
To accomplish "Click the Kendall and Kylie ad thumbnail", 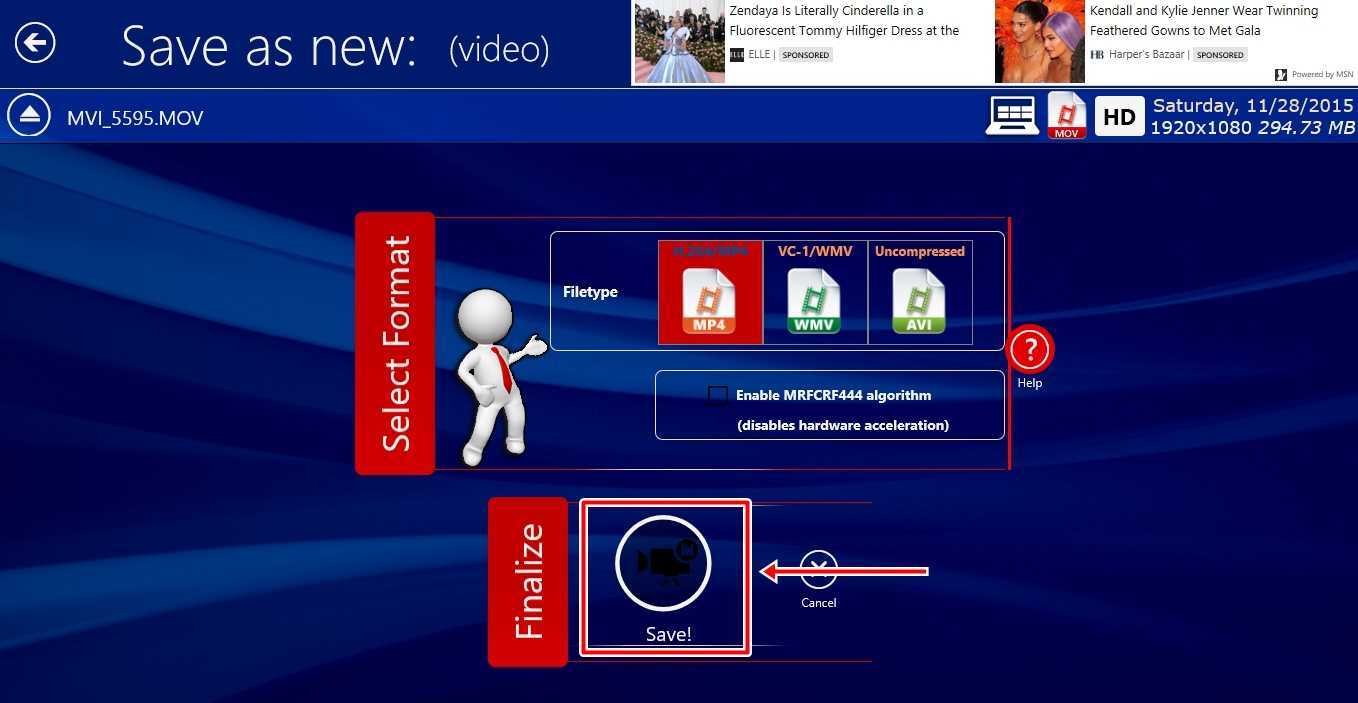I will tap(1040, 42).
